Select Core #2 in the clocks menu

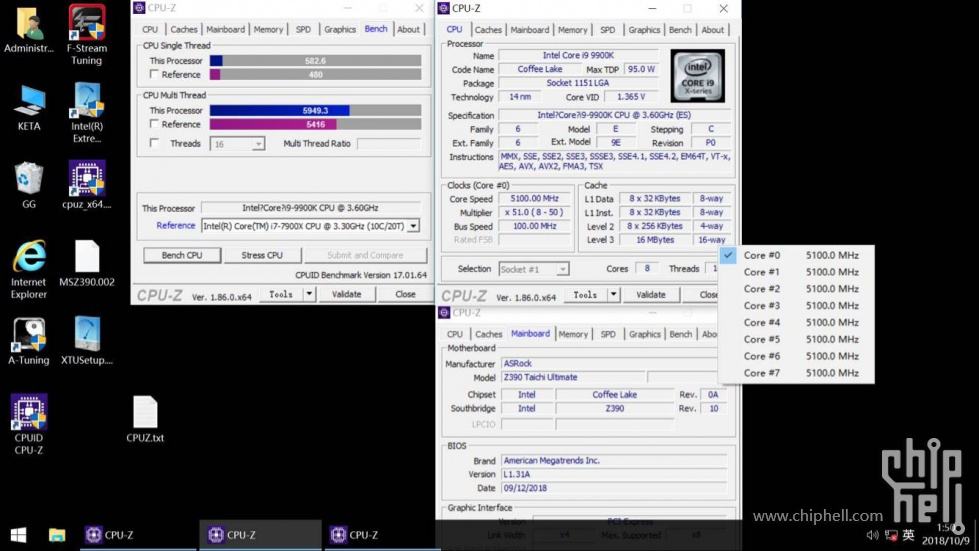pos(796,289)
